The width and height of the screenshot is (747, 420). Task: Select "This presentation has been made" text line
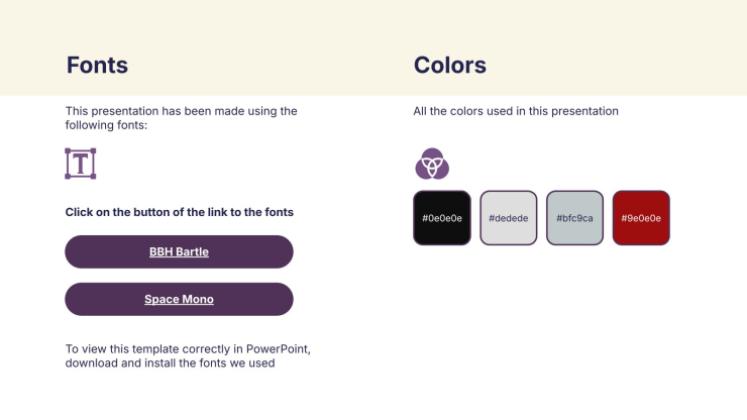(181, 111)
